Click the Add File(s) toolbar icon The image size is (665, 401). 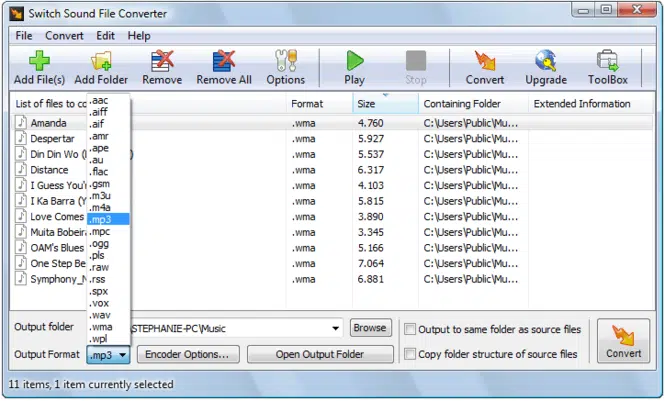[39, 68]
